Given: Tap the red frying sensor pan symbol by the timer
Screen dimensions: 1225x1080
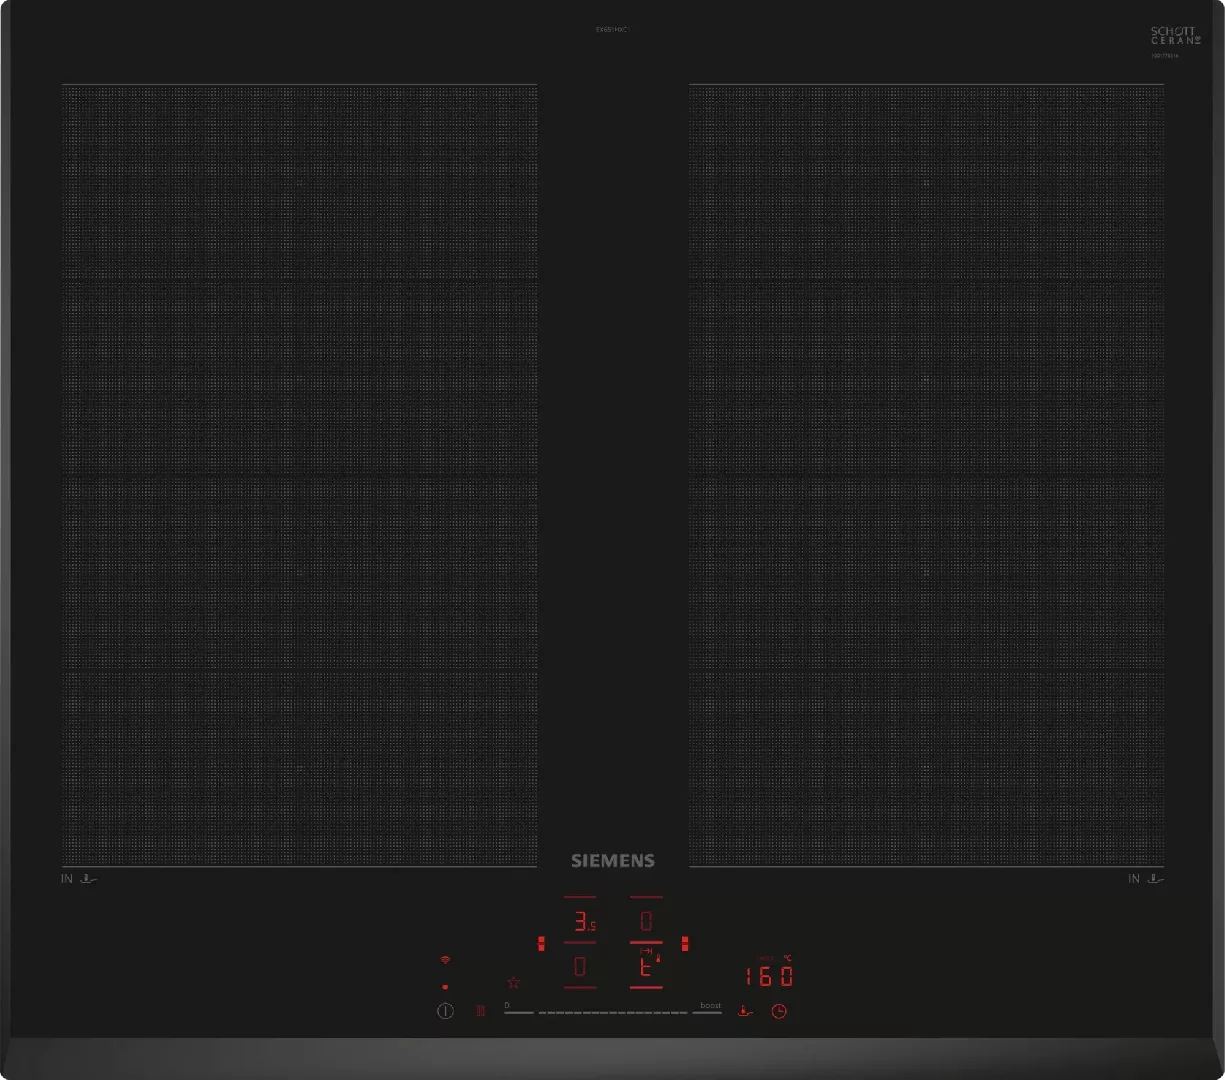Looking at the screenshot, I should coord(744,1011).
